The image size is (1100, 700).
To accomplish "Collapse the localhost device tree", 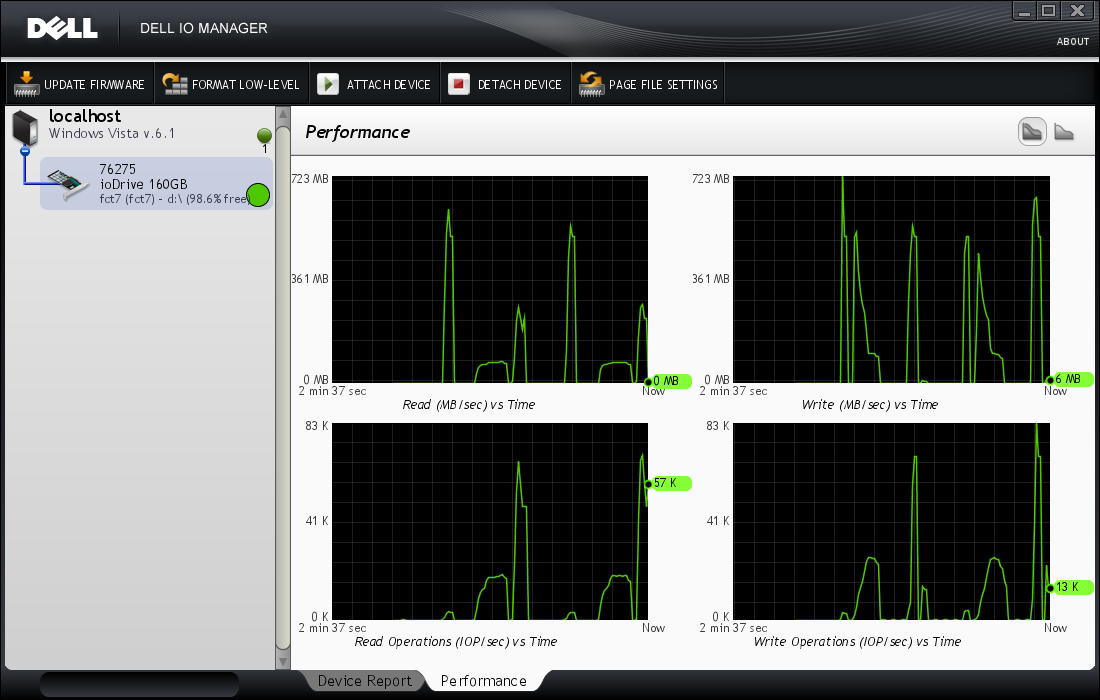I will [x=25, y=151].
